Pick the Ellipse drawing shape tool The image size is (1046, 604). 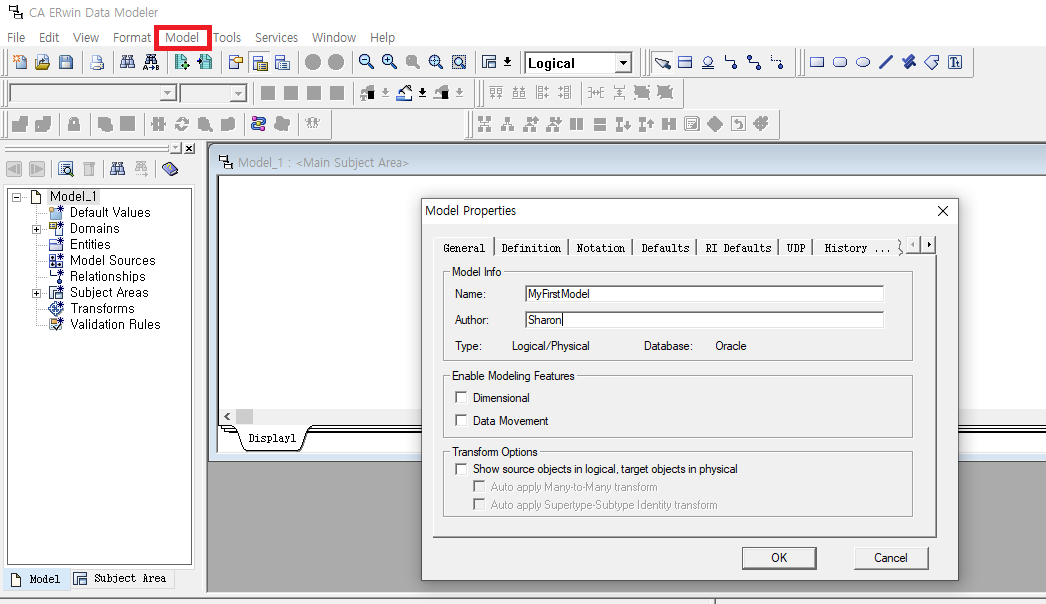pos(863,63)
